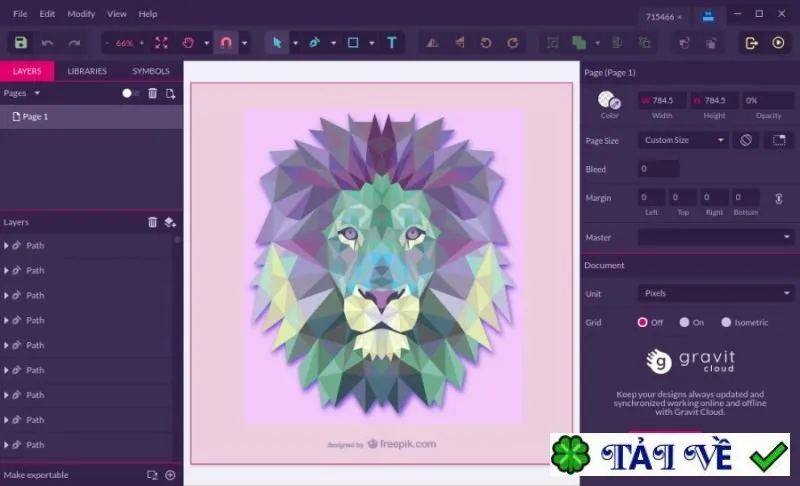
Task: Click the flip horizontal triangle icon
Action: 433,43
